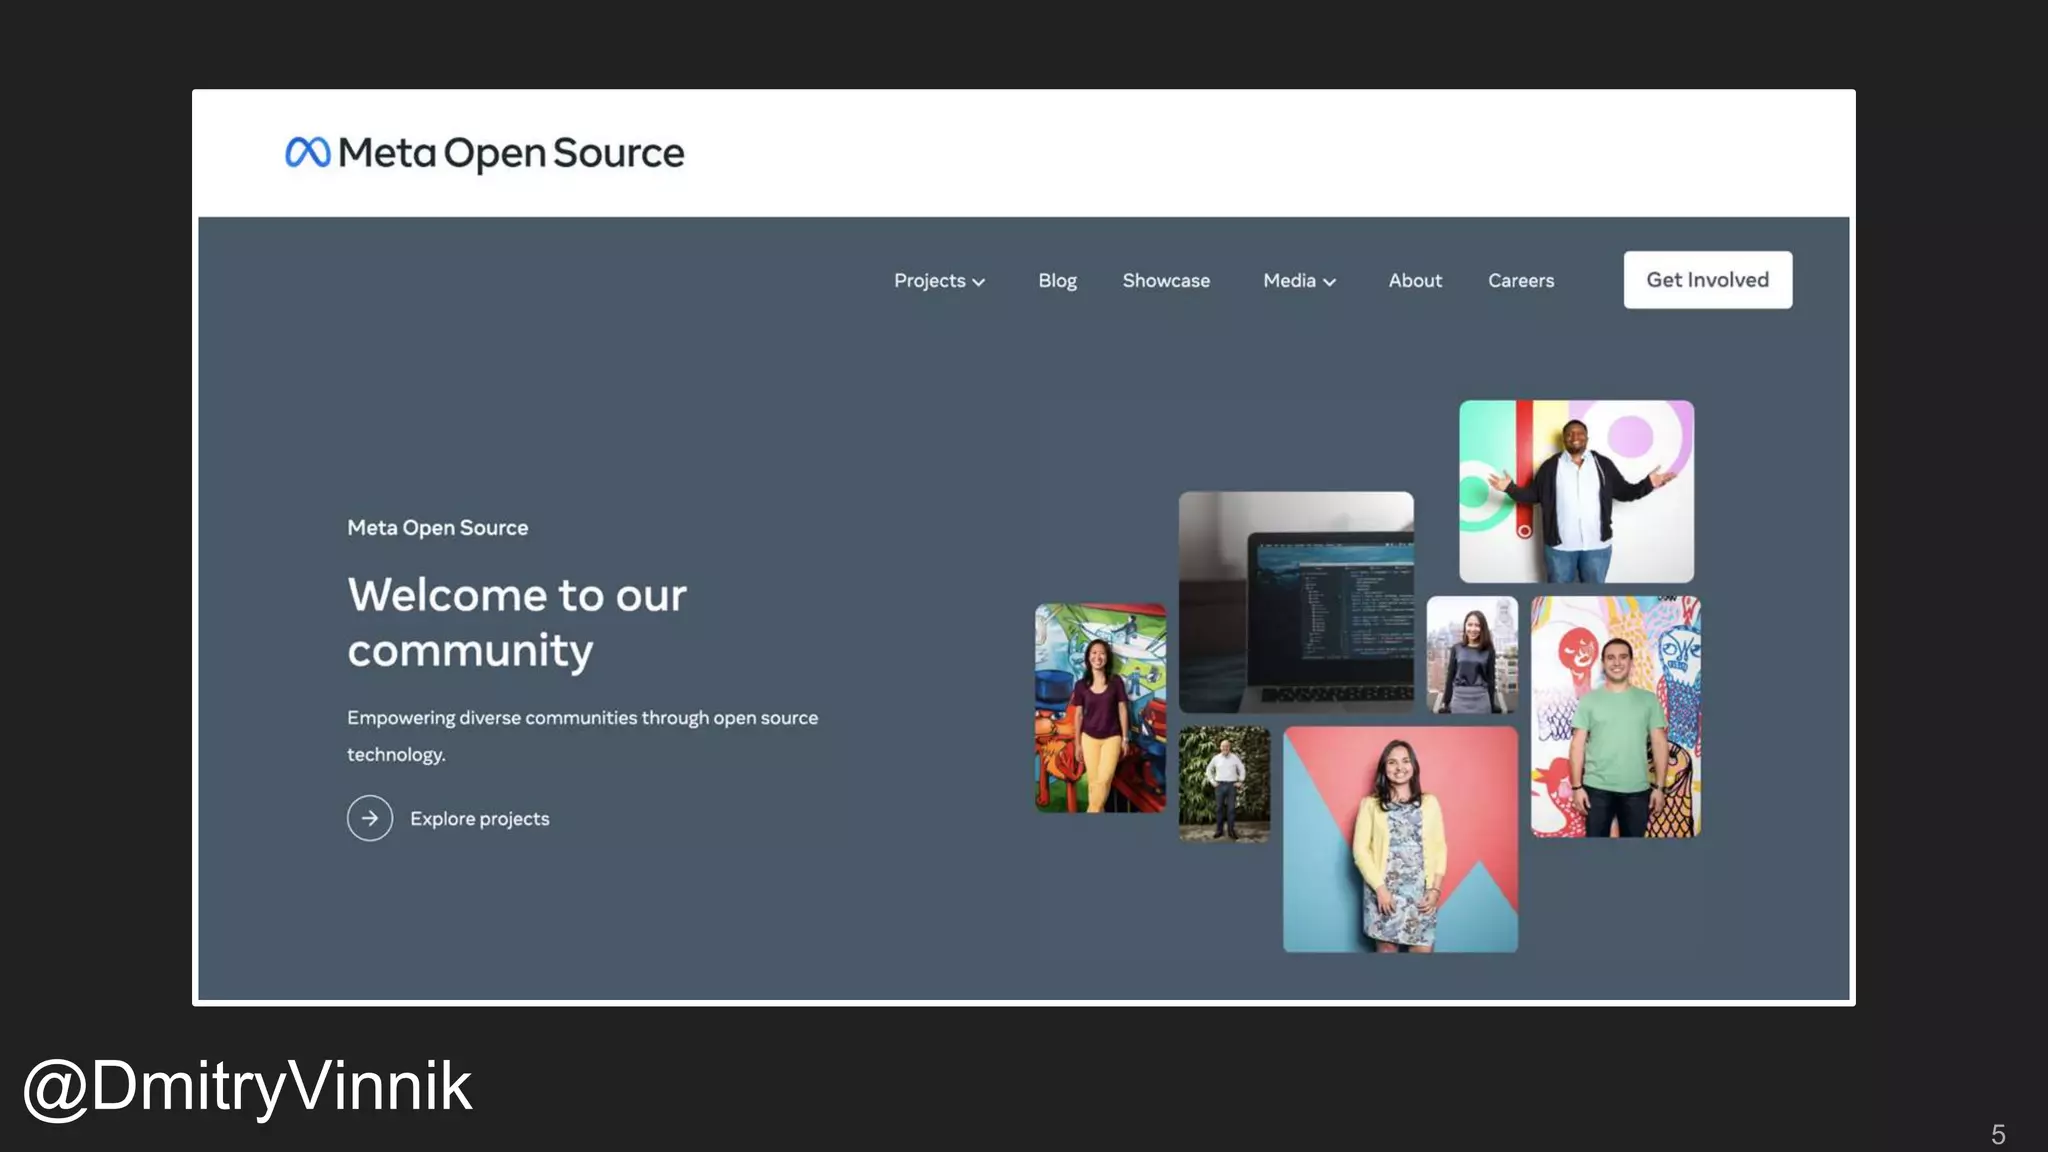The height and width of the screenshot is (1152, 2048).
Task: Open the Media menu
Action: 1289,281
